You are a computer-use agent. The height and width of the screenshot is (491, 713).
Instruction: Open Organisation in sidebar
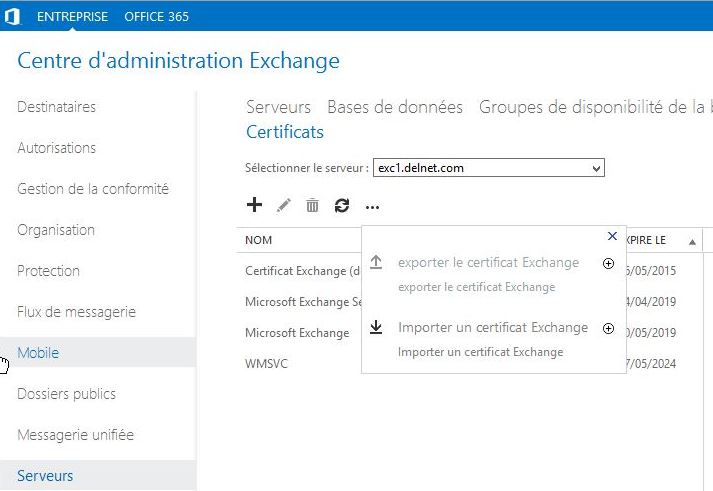(56, 230)
